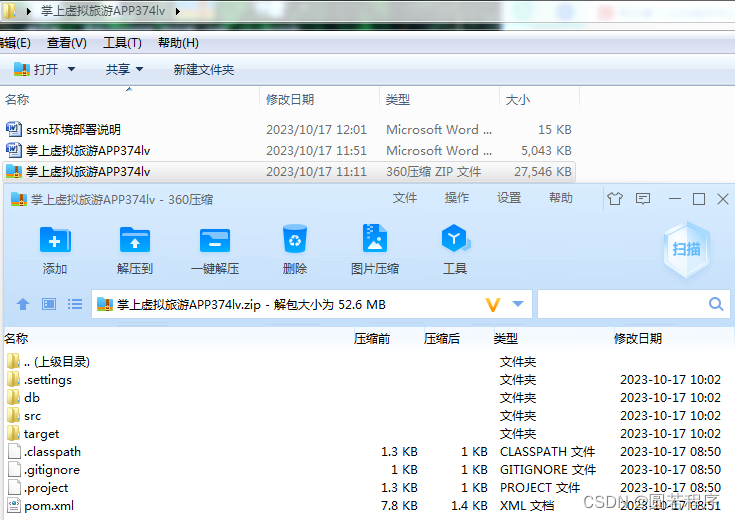The width and height of the screenshot is (735, 520).
Task: Open the skin (shirt) icon in the title bar
Action: [615, 199]
